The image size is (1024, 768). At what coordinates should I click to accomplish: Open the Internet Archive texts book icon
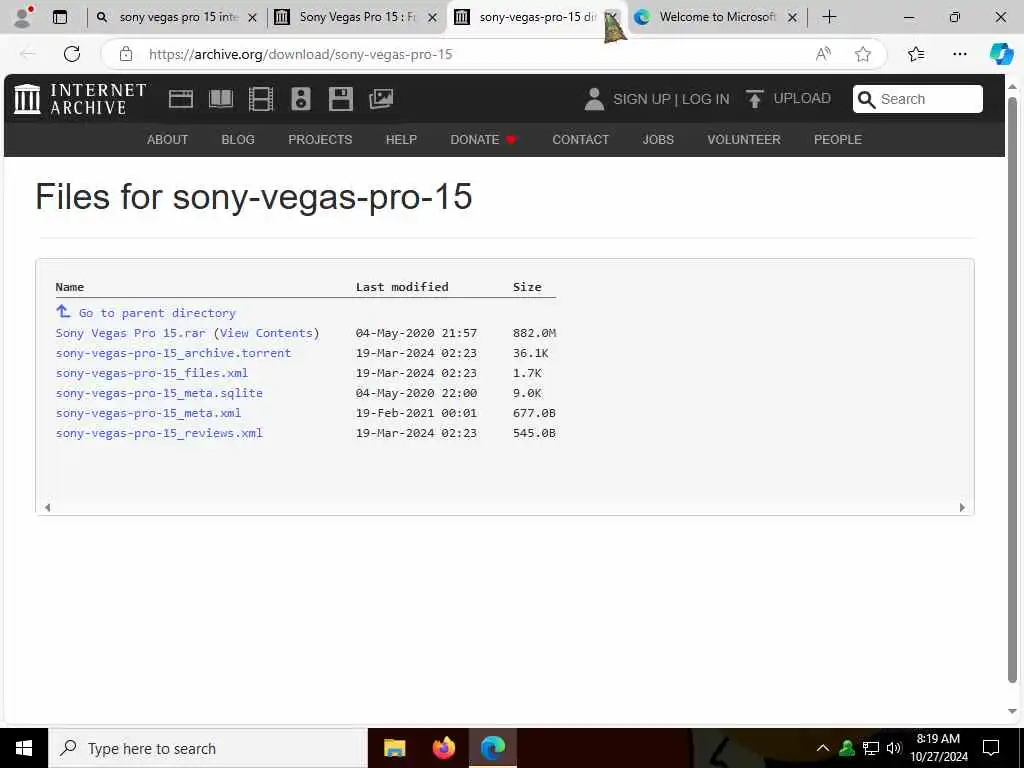coord(221,99)
